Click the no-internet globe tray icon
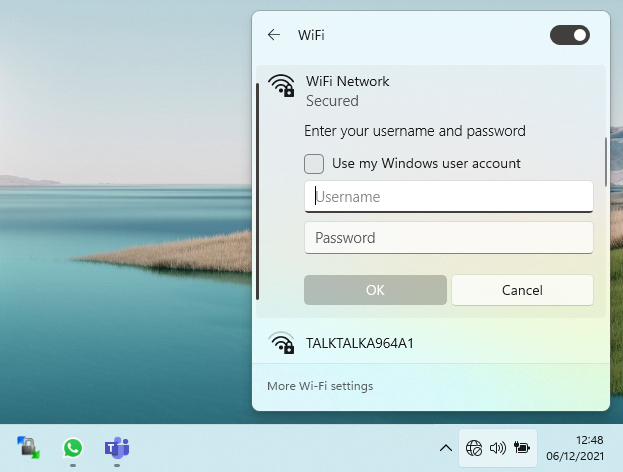This screenshot has height=472, width=623. pyautogui.click(x=474, y=448)
